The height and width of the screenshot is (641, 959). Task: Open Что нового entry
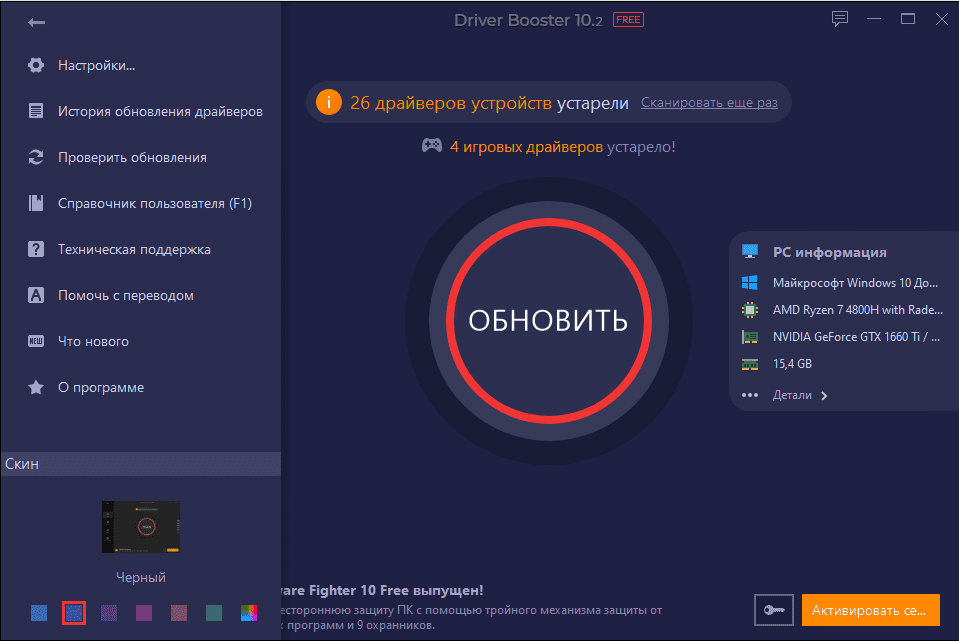tap(93, 341)
